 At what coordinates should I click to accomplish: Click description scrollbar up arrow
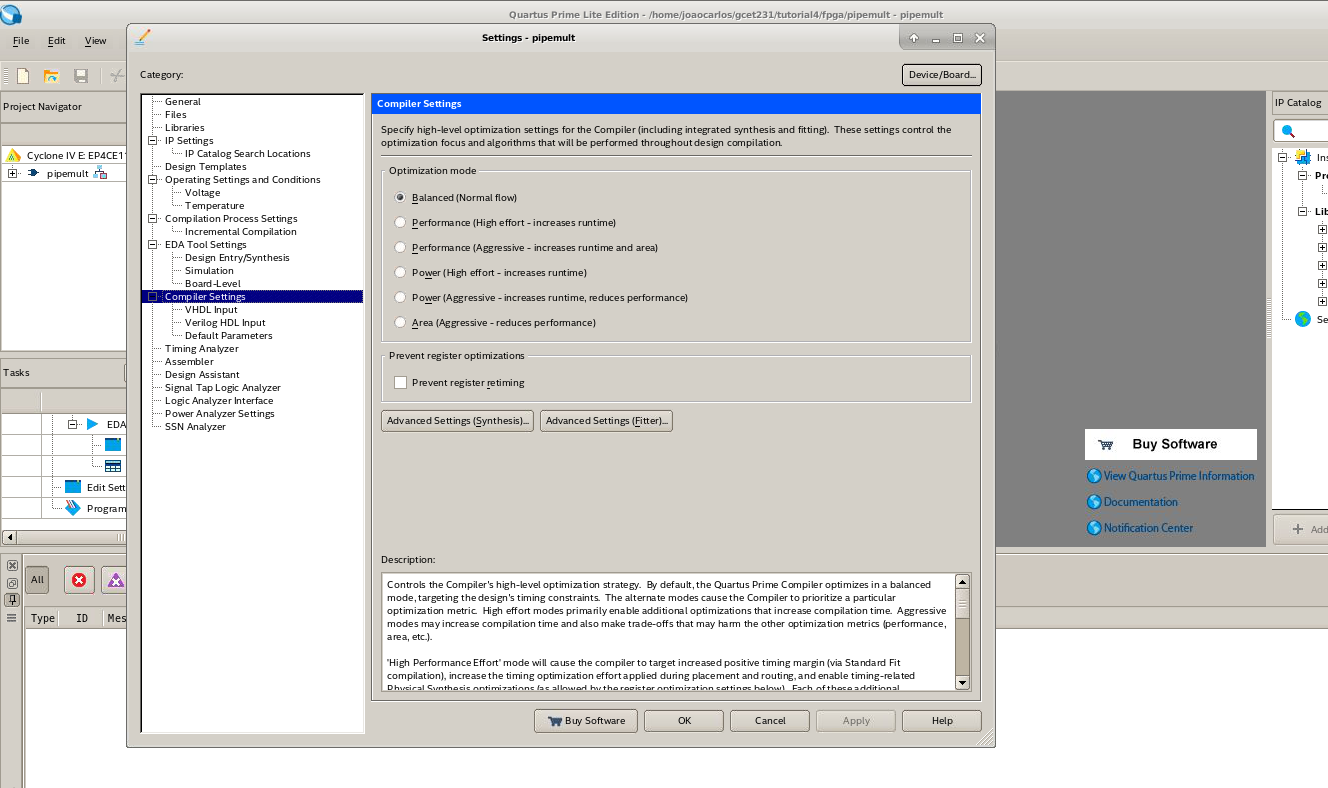click(962, 581)
